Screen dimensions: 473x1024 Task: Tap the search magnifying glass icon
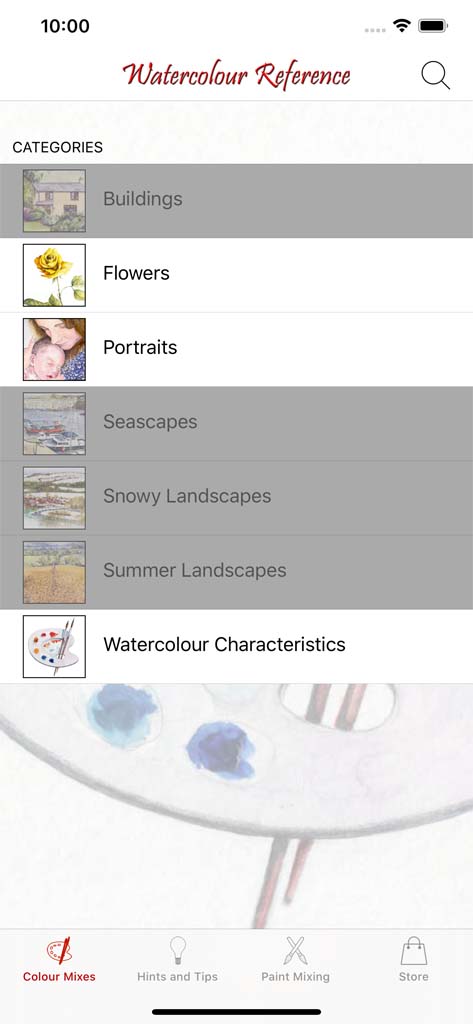pos(435,75)
